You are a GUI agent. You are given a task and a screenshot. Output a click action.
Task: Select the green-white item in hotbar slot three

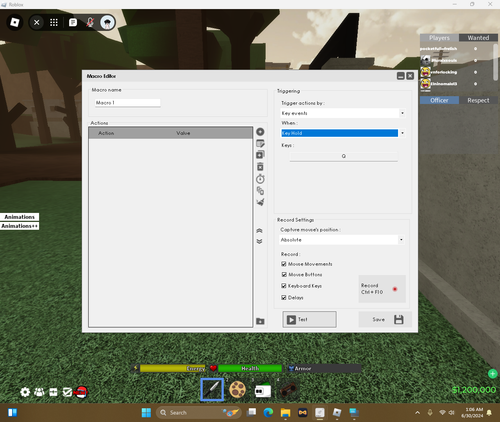(263, 390)
